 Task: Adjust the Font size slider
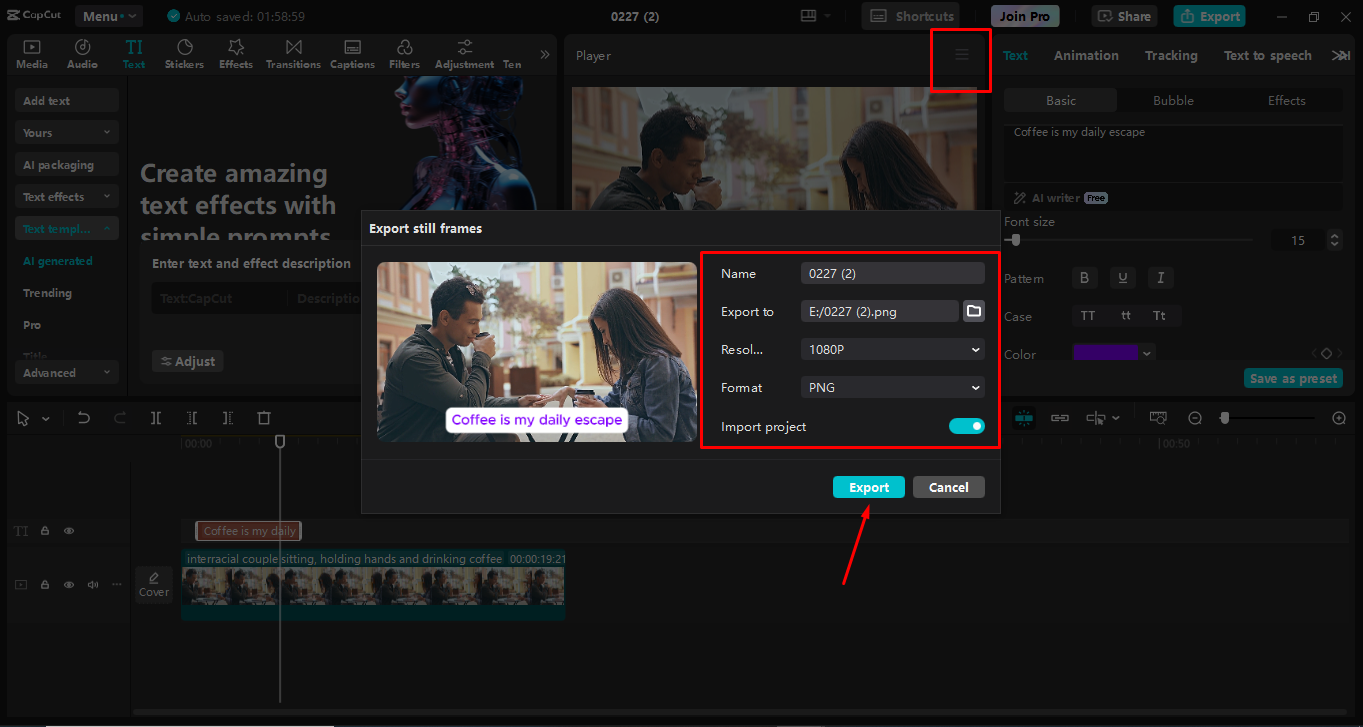coord(1013,240)
